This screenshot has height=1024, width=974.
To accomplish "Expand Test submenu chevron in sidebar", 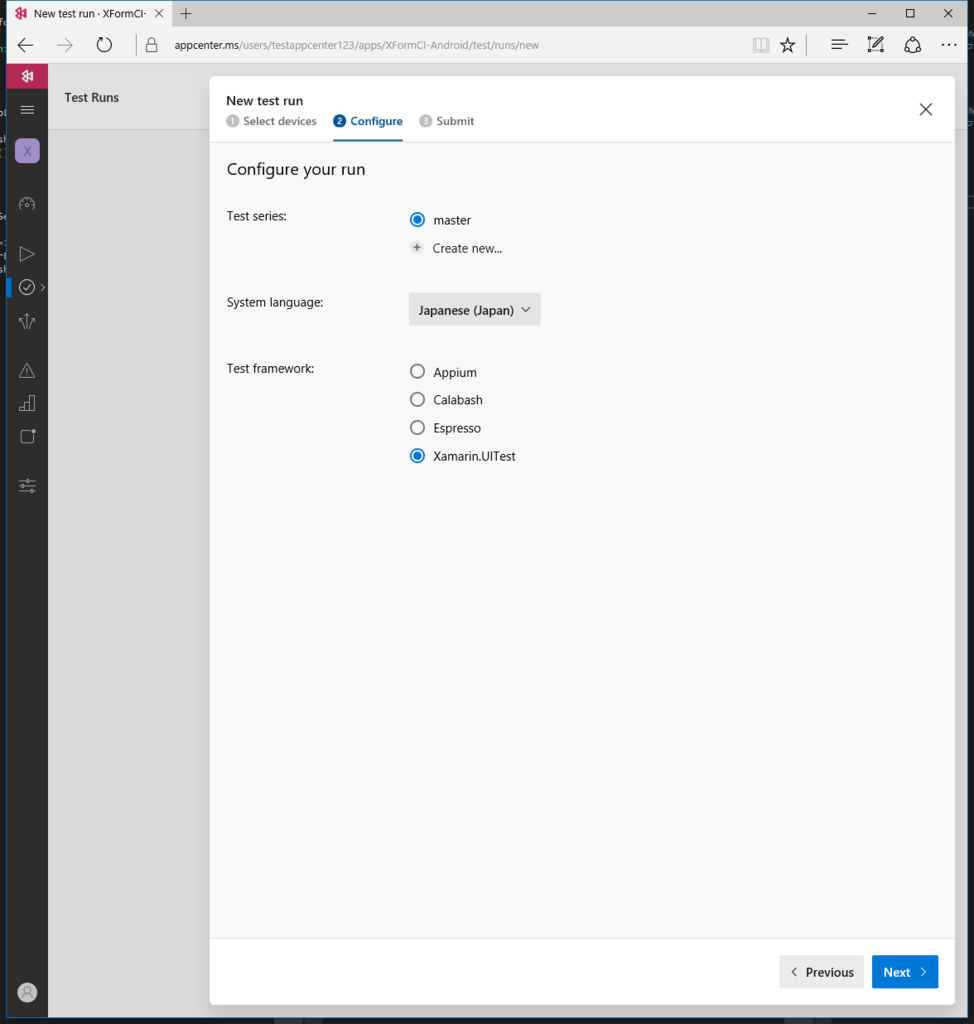I will tap(43, 287).
